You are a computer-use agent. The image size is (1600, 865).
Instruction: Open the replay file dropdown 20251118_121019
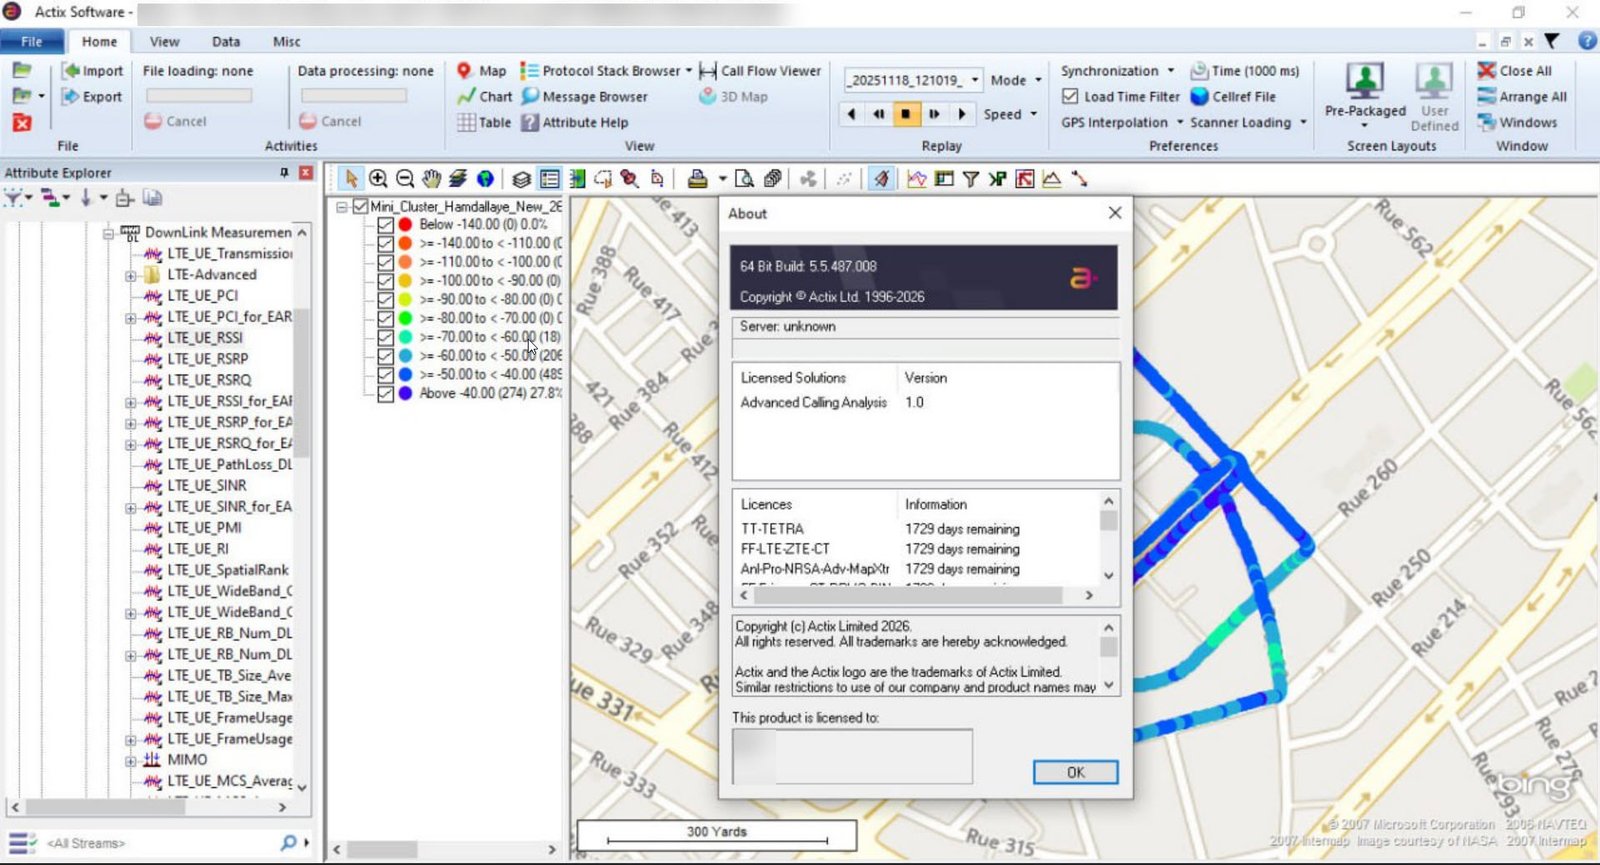coord(975,80)
